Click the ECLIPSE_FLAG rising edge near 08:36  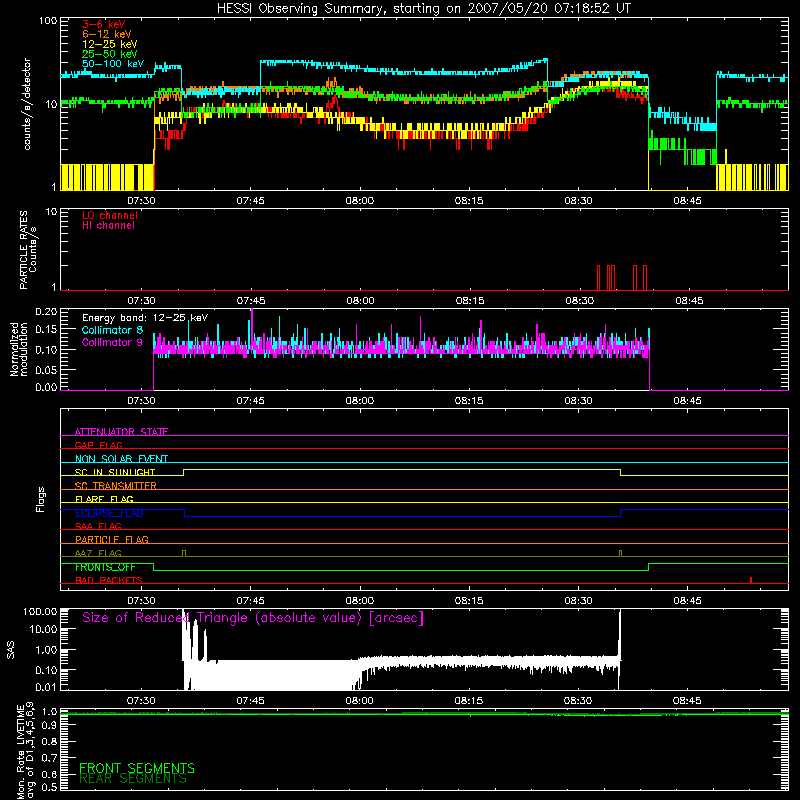tap(620, 513)
